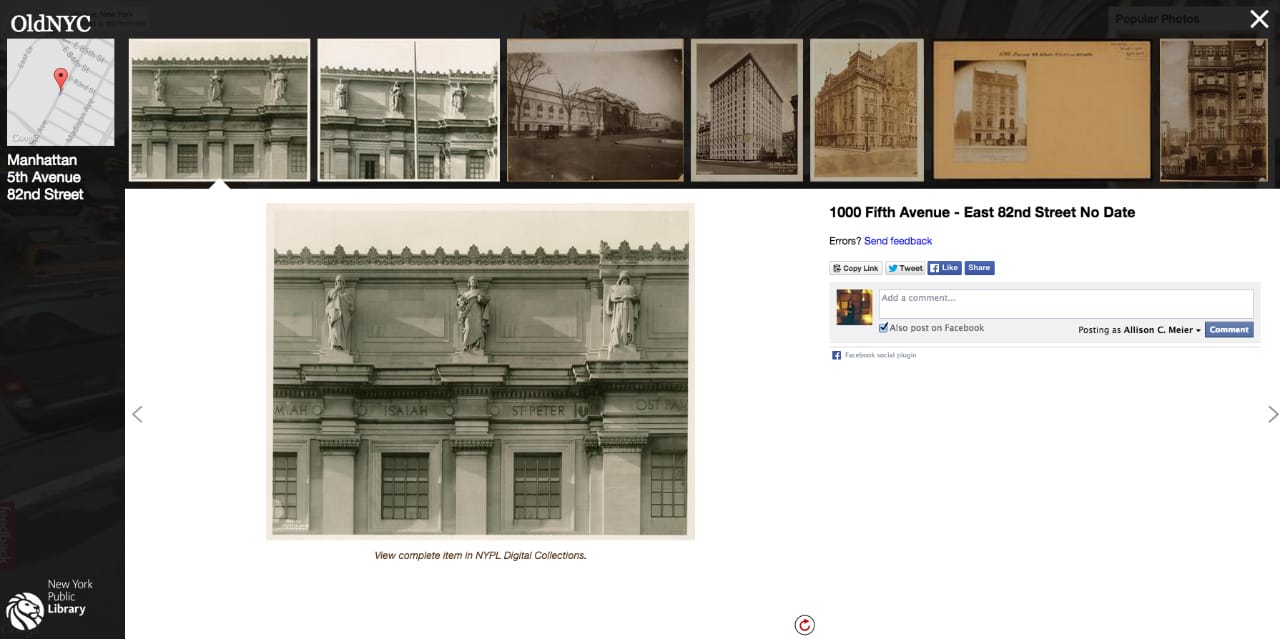The height and width of the screenshot is (639, 1280).
Task: Open the Send feedback link
Action: [898, 240]
